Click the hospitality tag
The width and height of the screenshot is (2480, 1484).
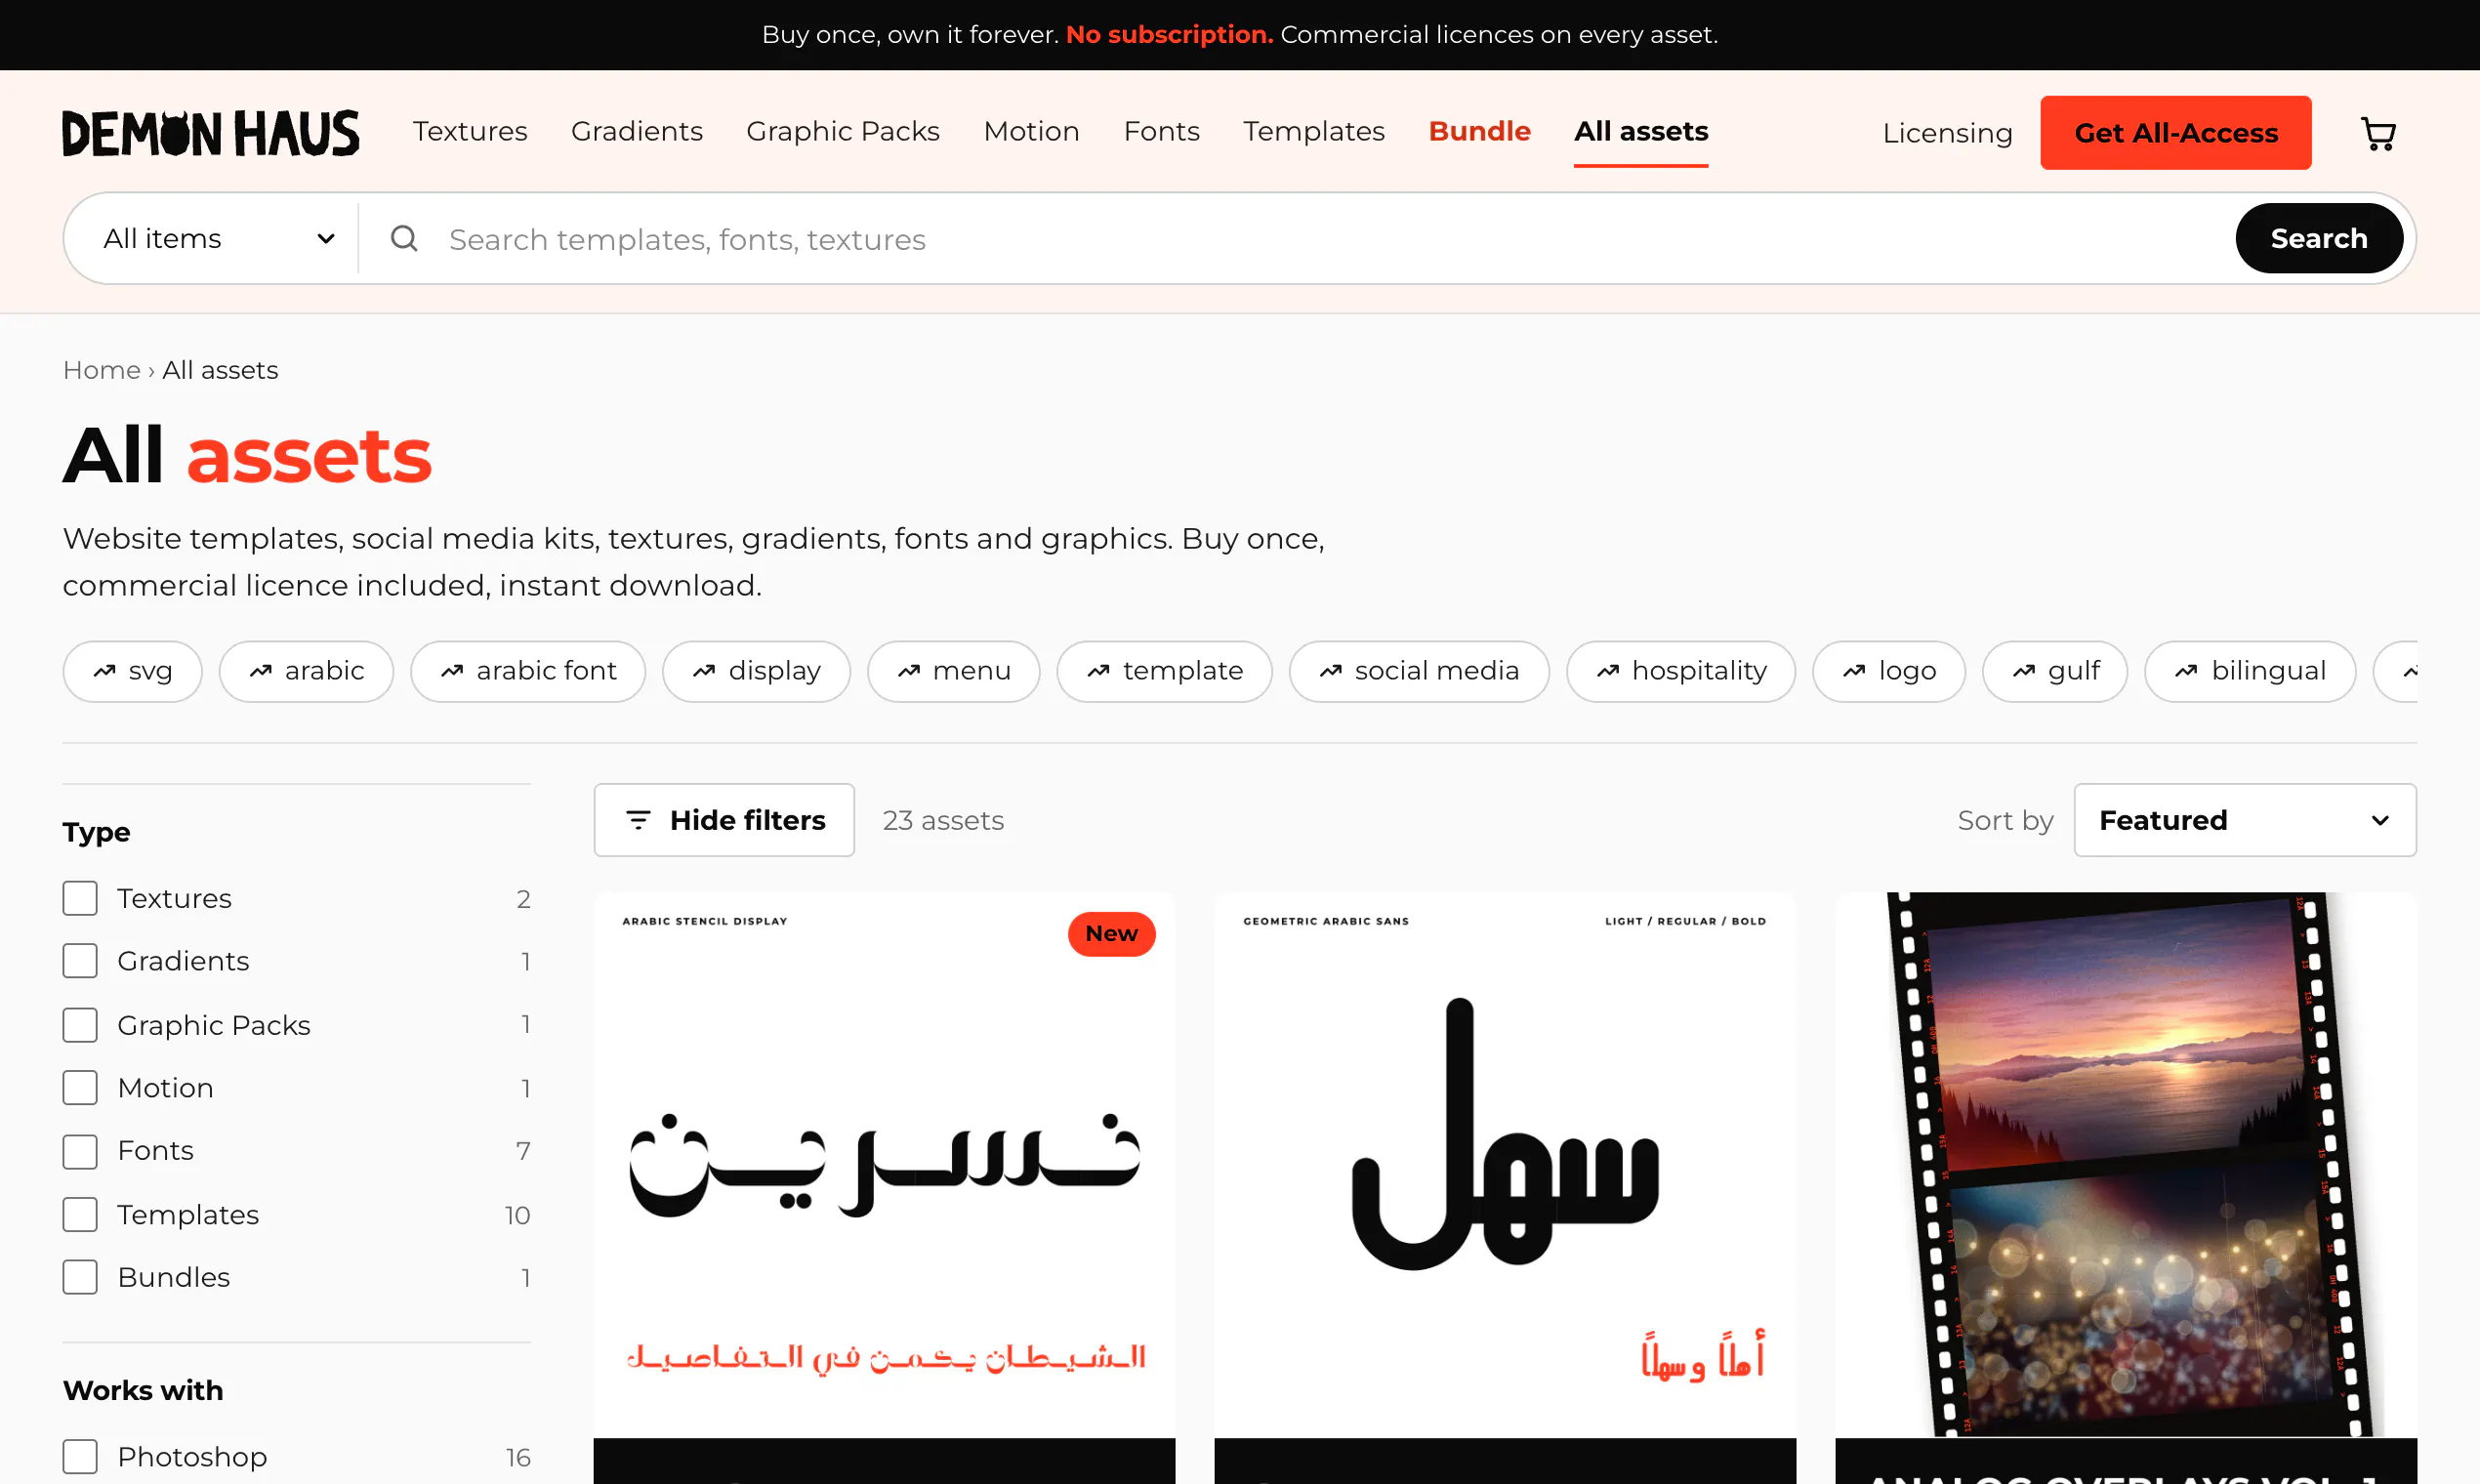1681,671
